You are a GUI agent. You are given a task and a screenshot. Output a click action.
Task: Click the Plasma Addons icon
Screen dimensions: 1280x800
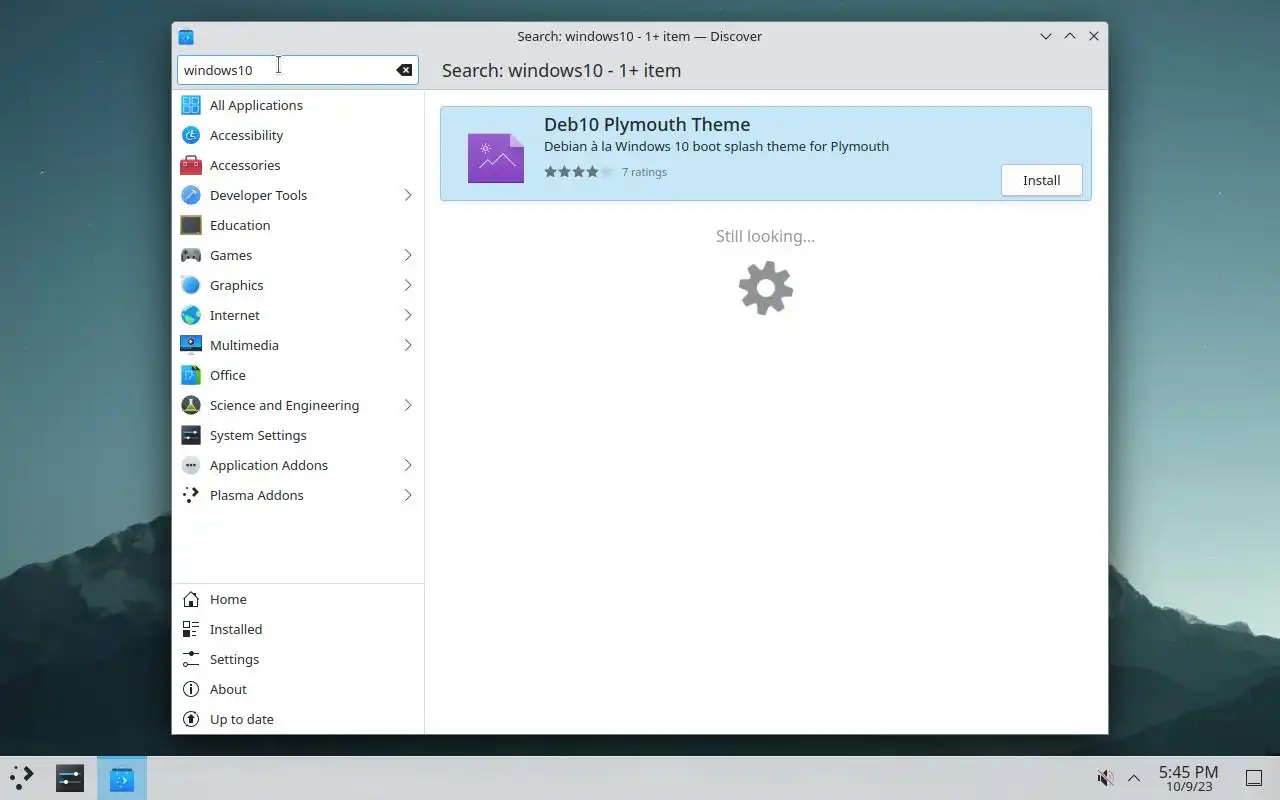click(191, 495)
